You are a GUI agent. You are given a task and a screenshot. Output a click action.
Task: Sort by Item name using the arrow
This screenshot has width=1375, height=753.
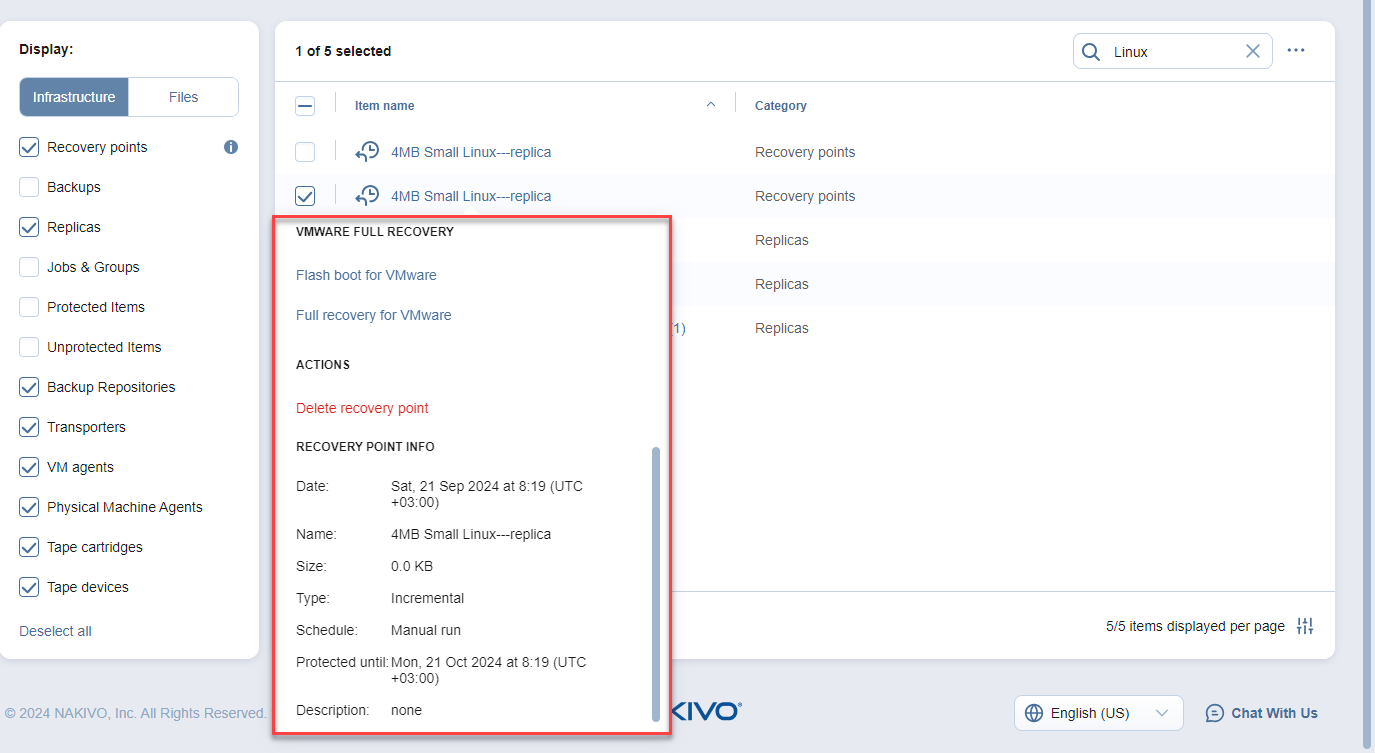tap(711, 105)
